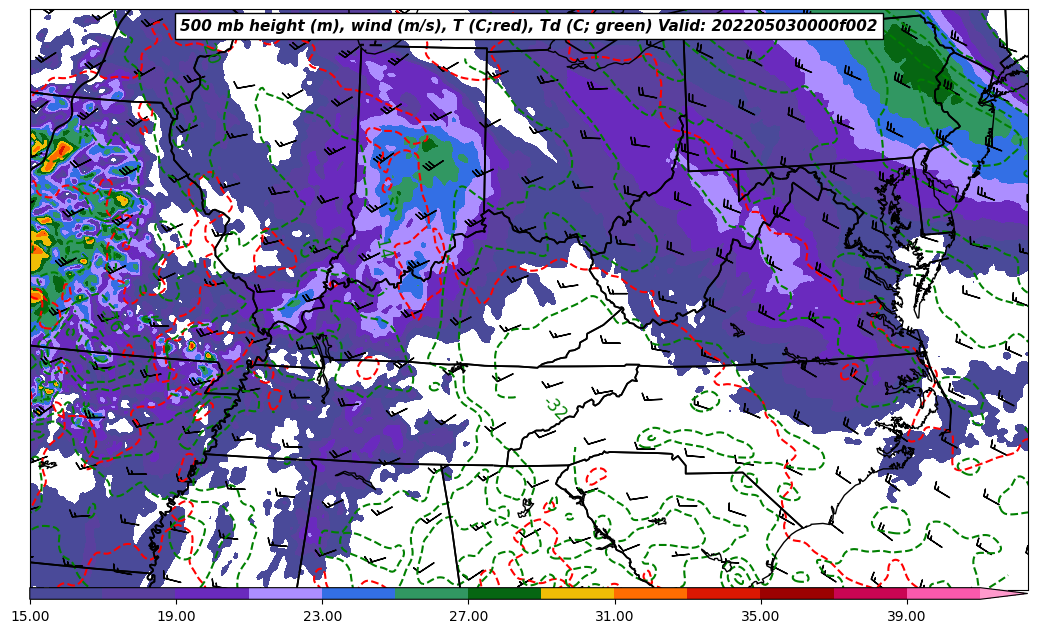Screen dimensions: 1037x633
Task: Pick the light purple colorbar segment
Action: coord(285,593)
